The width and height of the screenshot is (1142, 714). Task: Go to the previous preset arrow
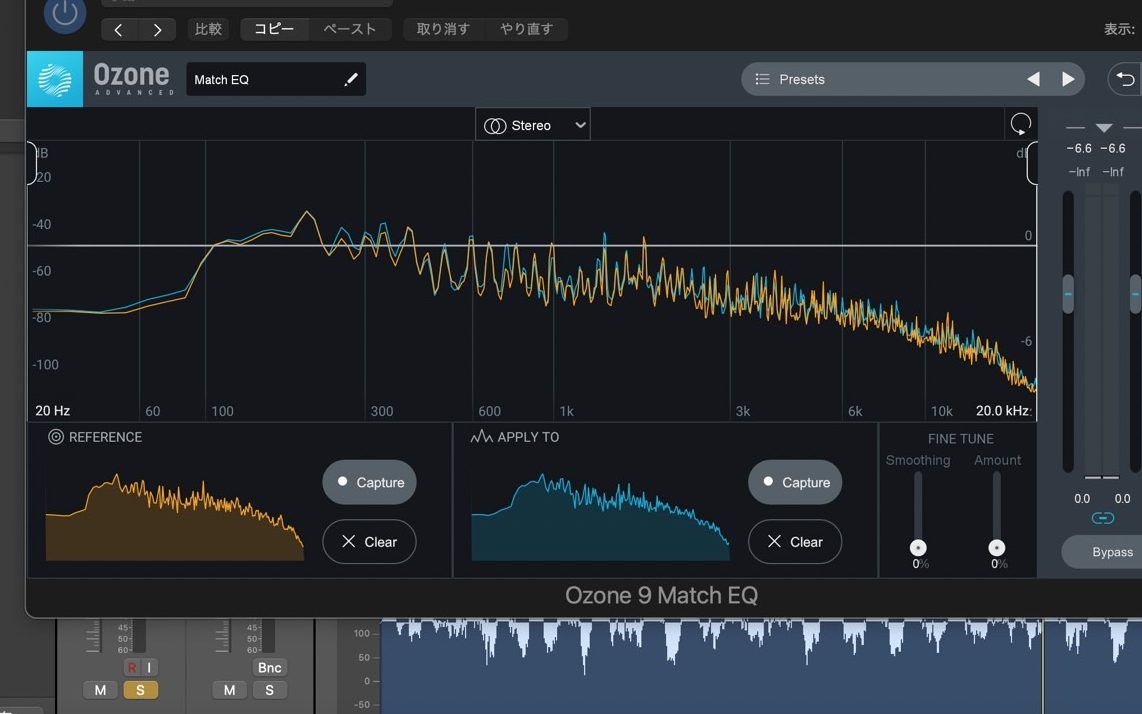[1033, 80]
